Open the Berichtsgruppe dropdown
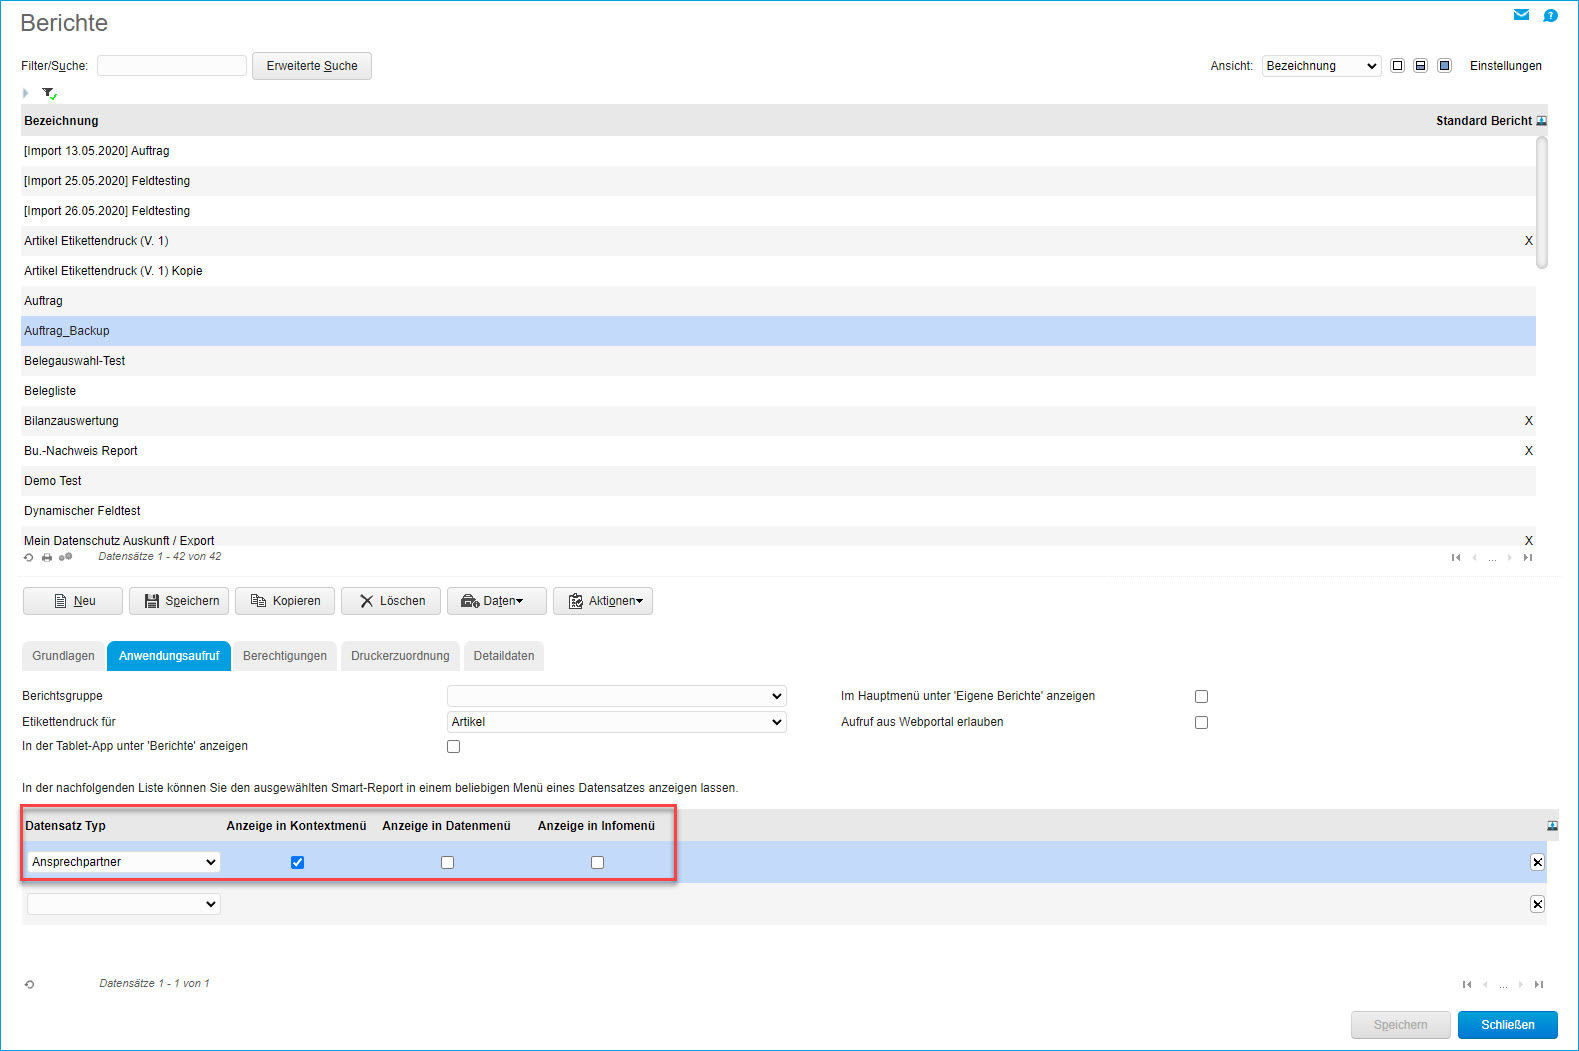The height and width of the screenshot is (1051, 1579). tap(616, 696)
